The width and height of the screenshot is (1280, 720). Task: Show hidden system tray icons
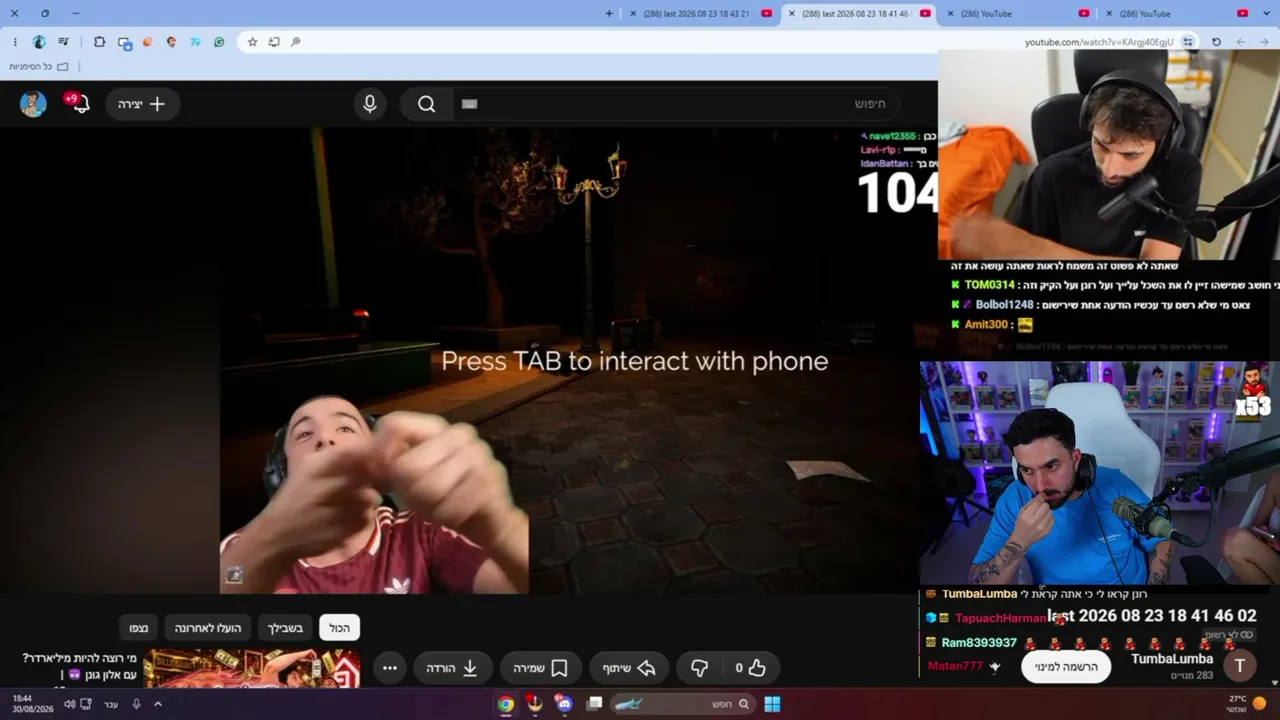(157, 704)
